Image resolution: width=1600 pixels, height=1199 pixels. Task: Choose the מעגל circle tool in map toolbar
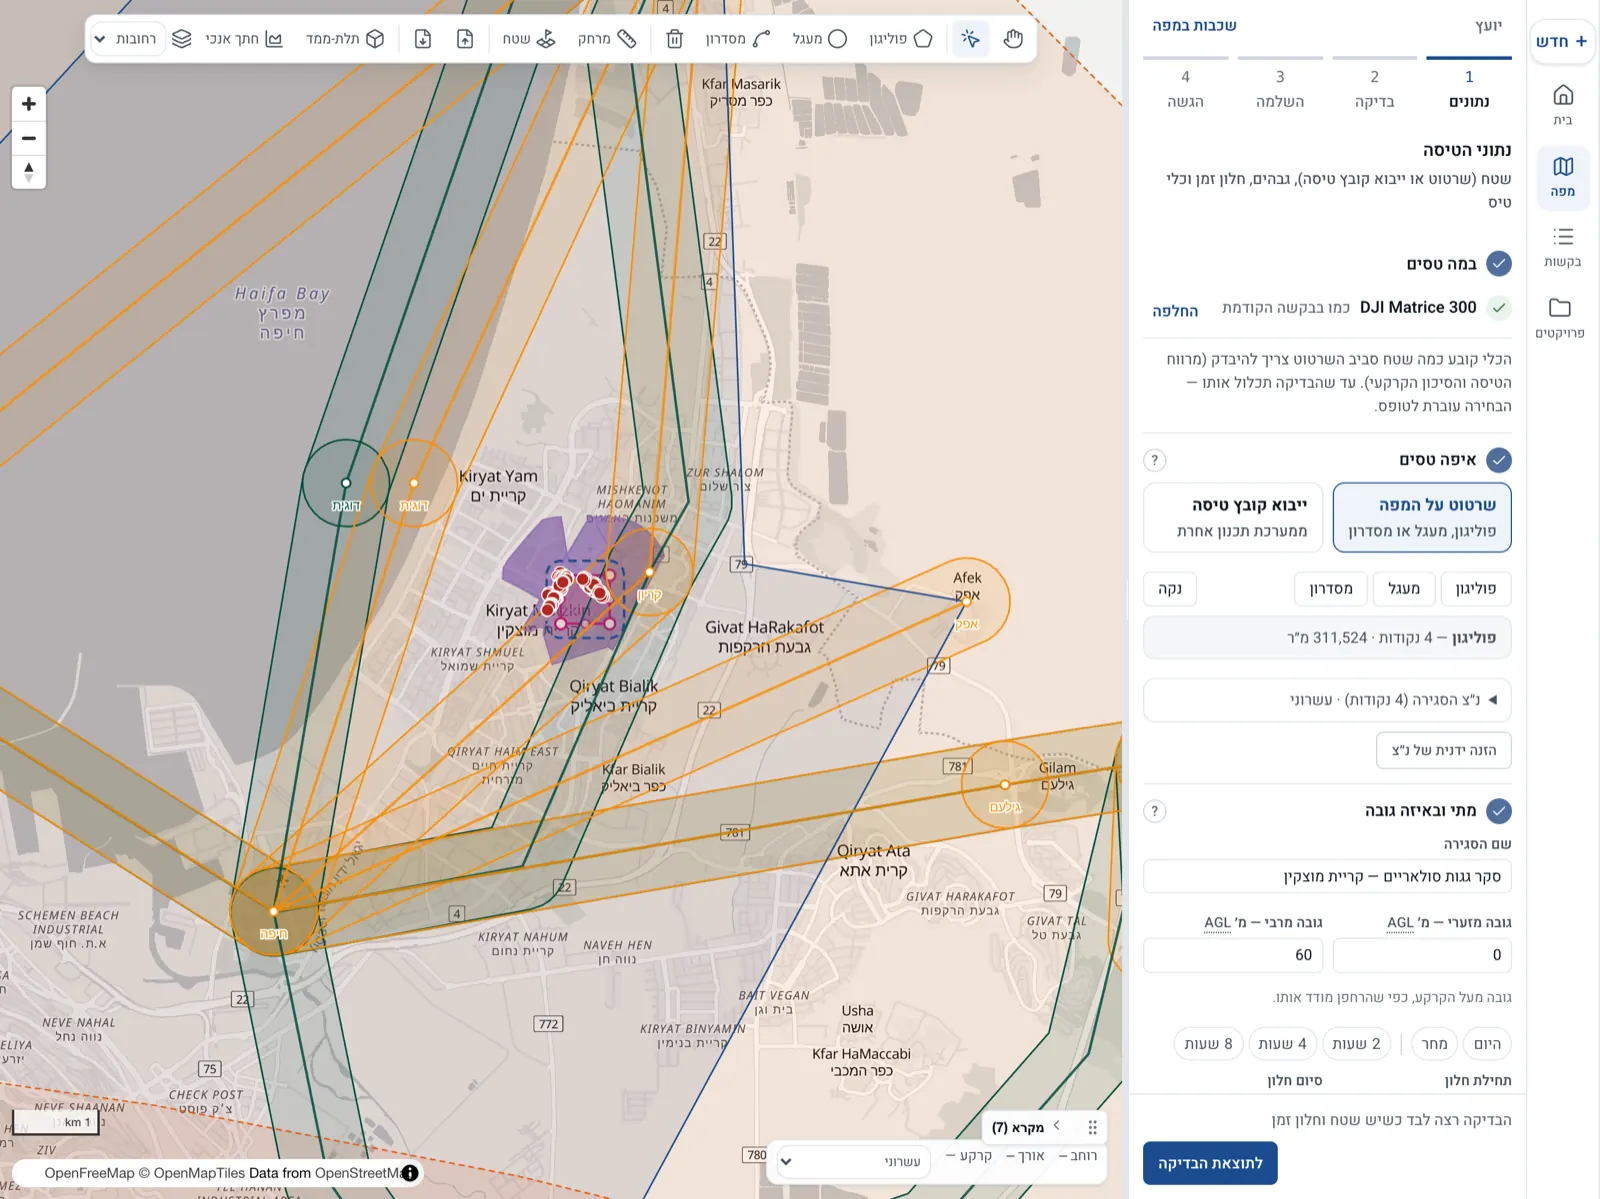820,39
